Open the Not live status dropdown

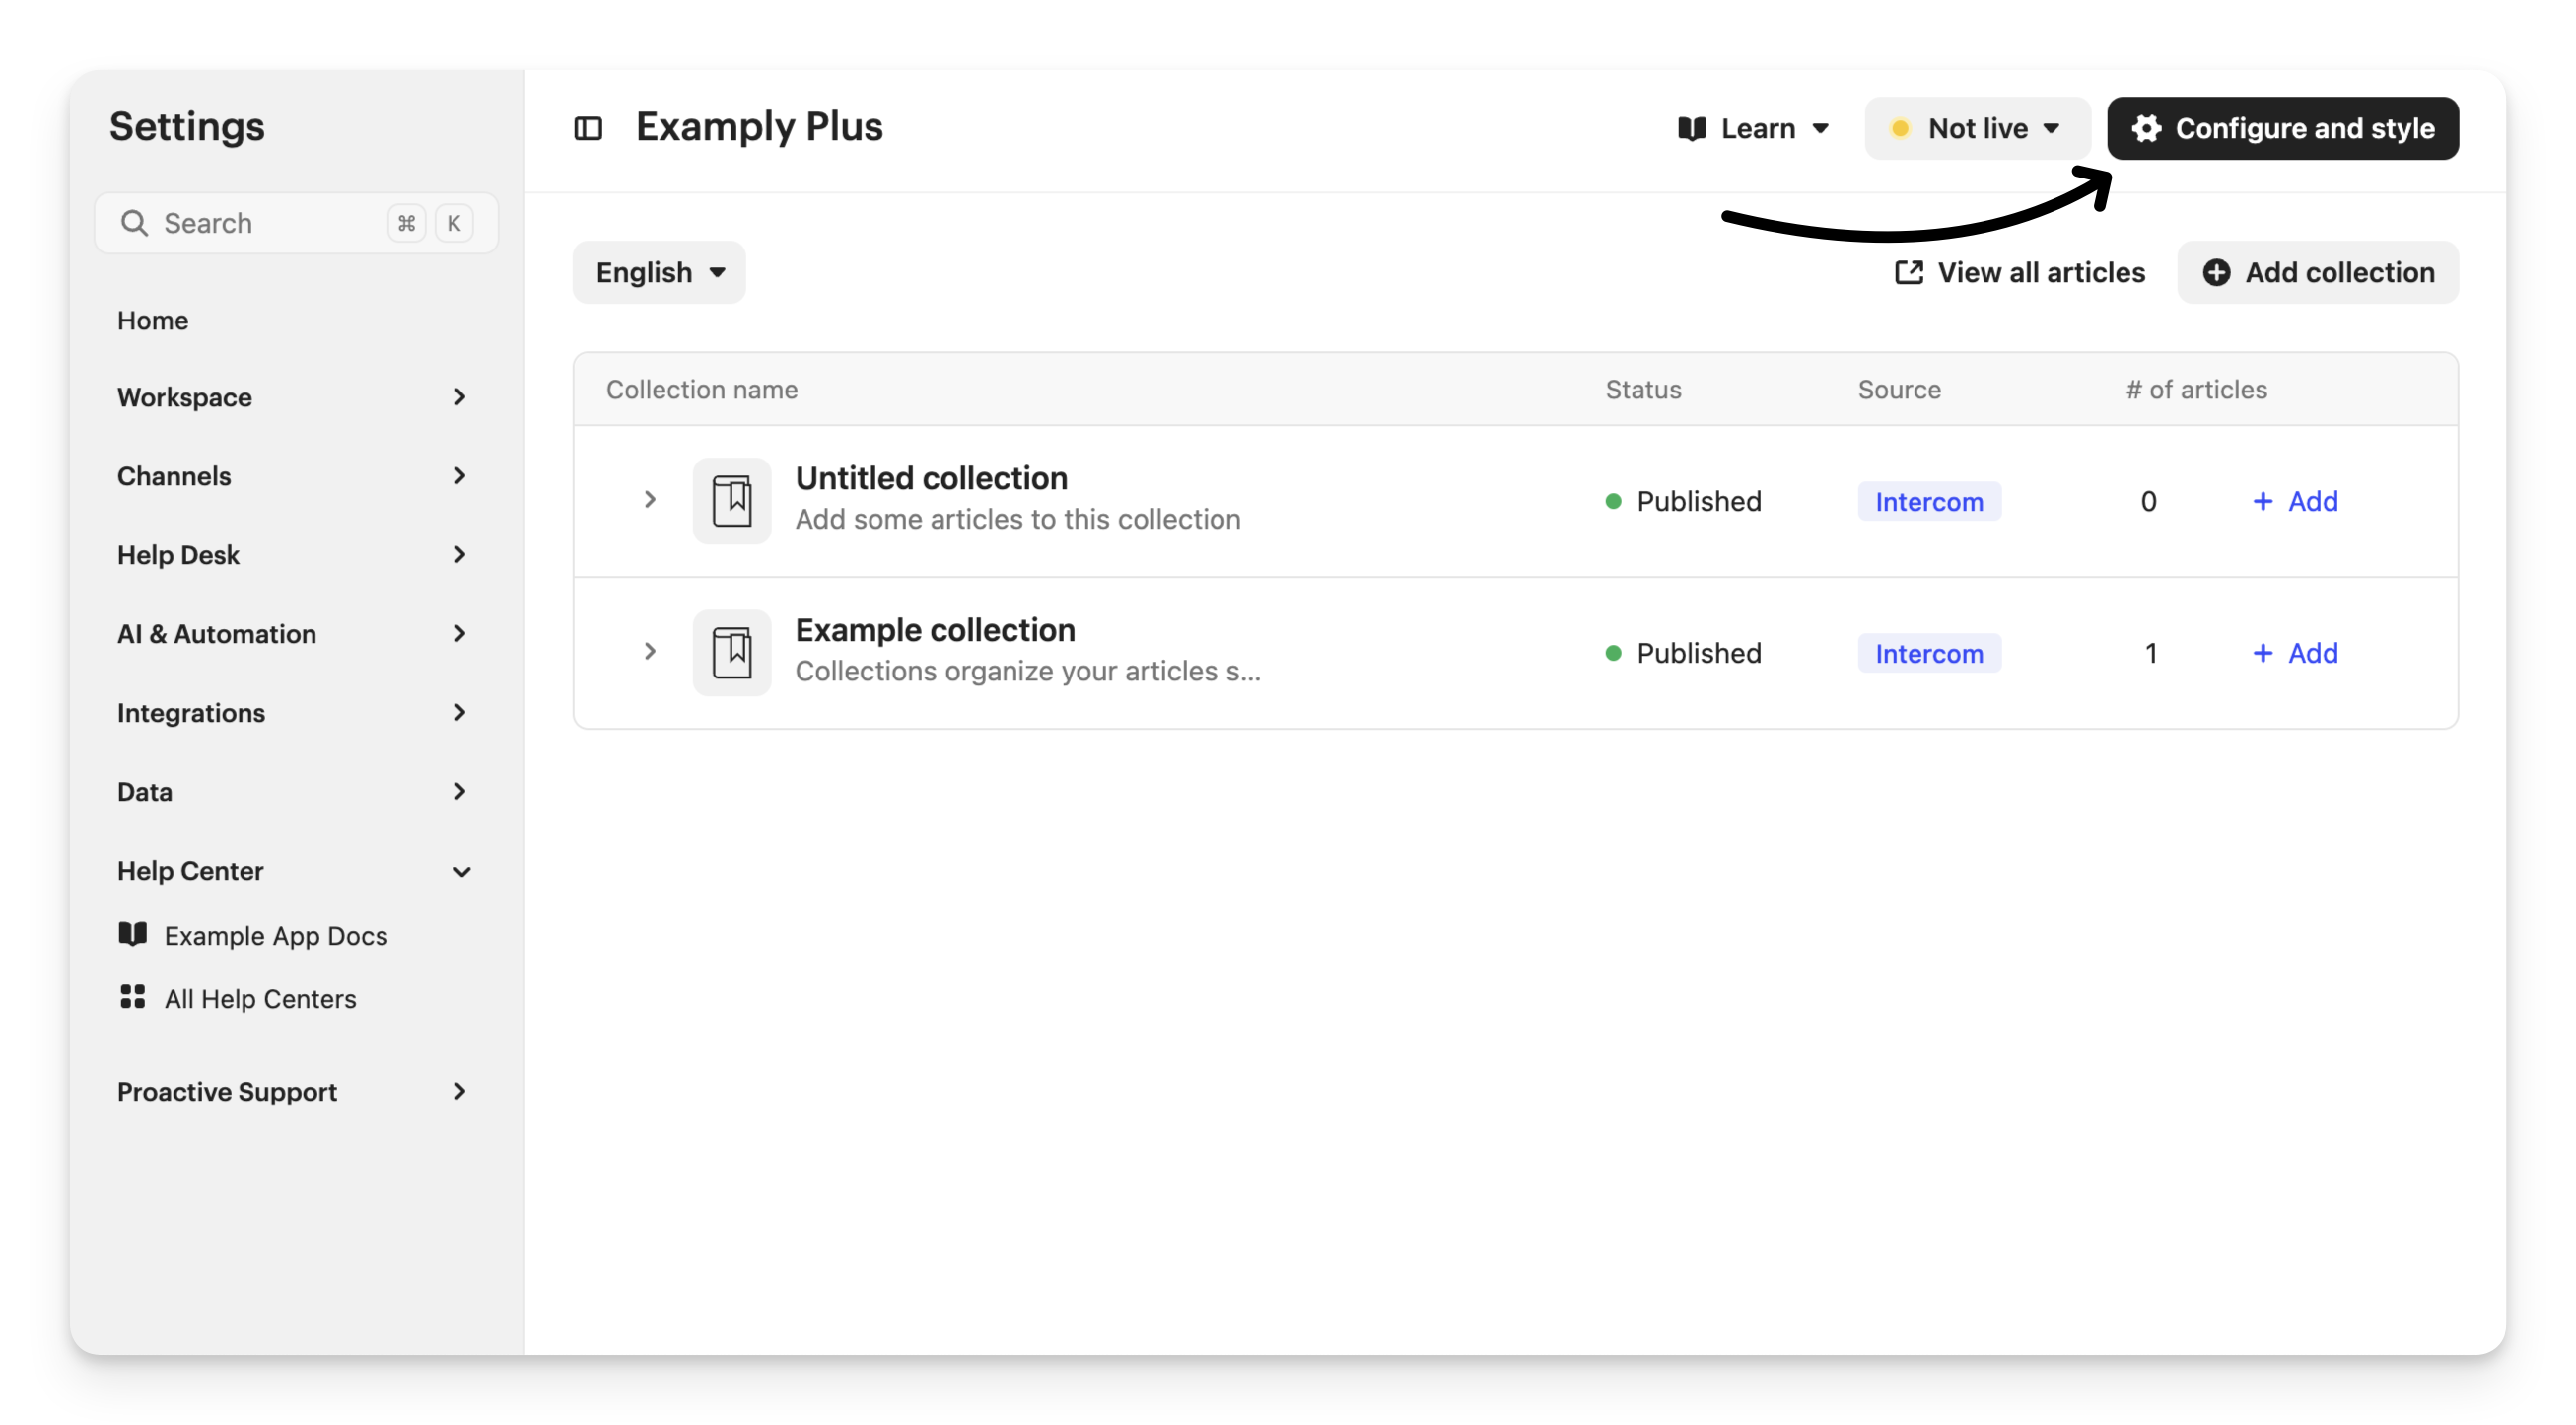1976,128
